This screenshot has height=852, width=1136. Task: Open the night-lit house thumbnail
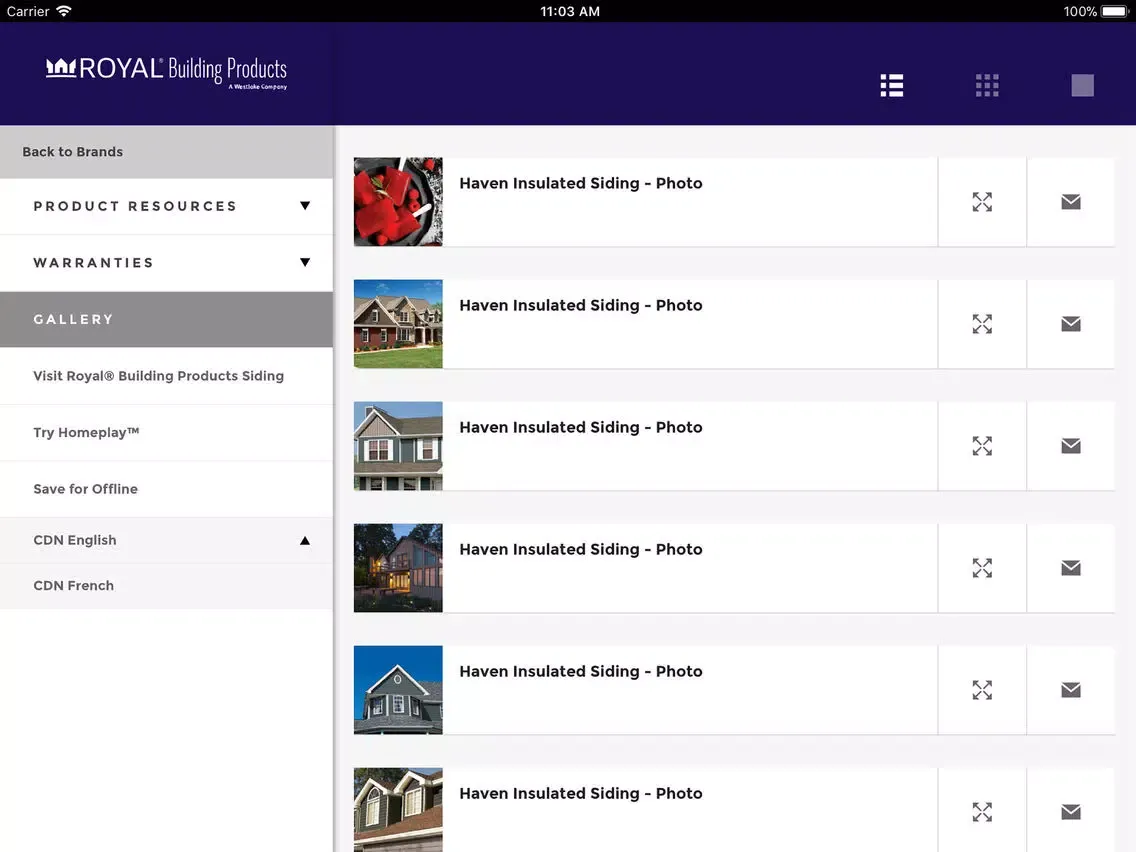click(398, 568)
